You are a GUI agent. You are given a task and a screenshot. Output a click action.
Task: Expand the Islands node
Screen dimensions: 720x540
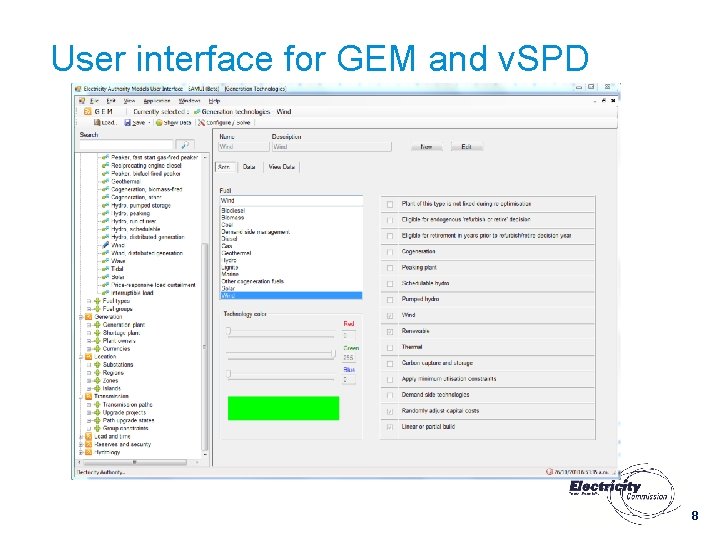[x=89, y=388]
